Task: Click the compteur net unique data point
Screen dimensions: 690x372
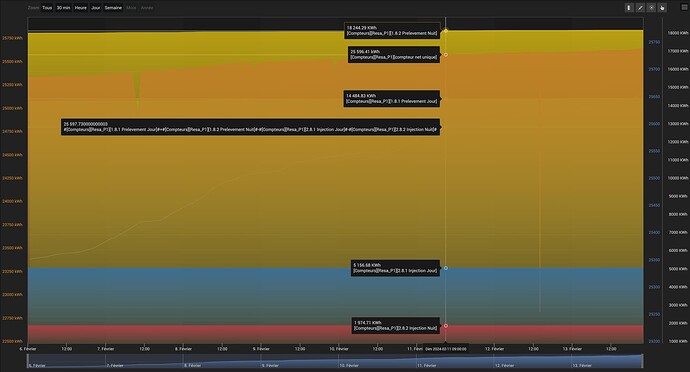Action: (x=446, y=55)
